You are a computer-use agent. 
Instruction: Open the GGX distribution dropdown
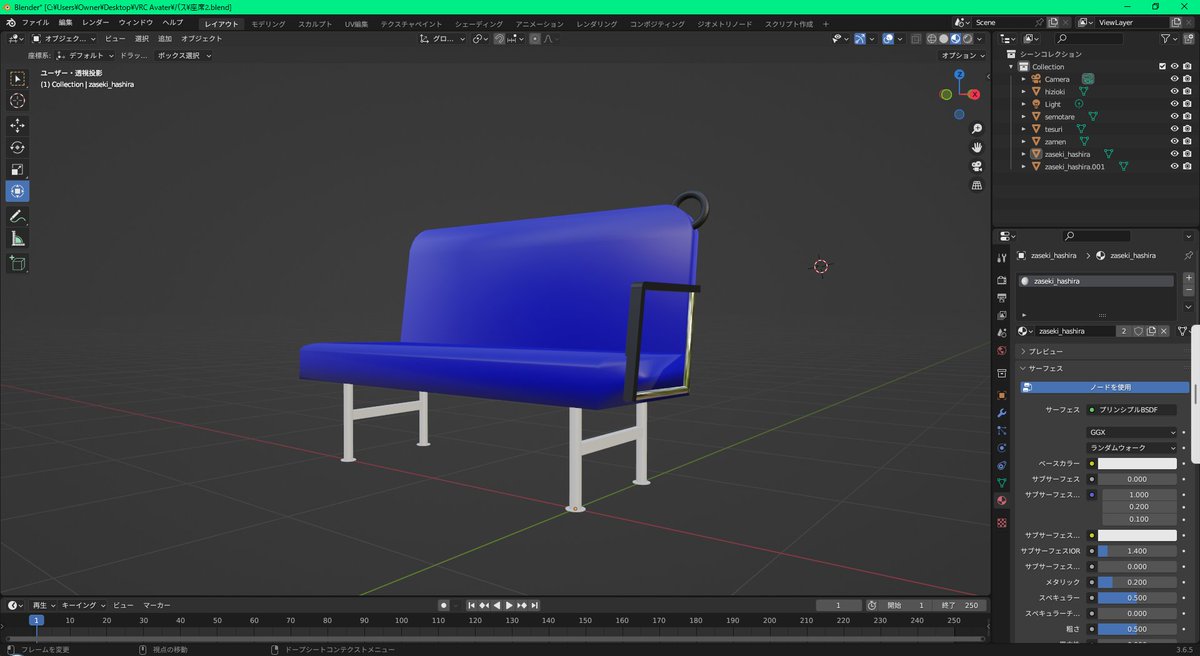coord(1131,431)
